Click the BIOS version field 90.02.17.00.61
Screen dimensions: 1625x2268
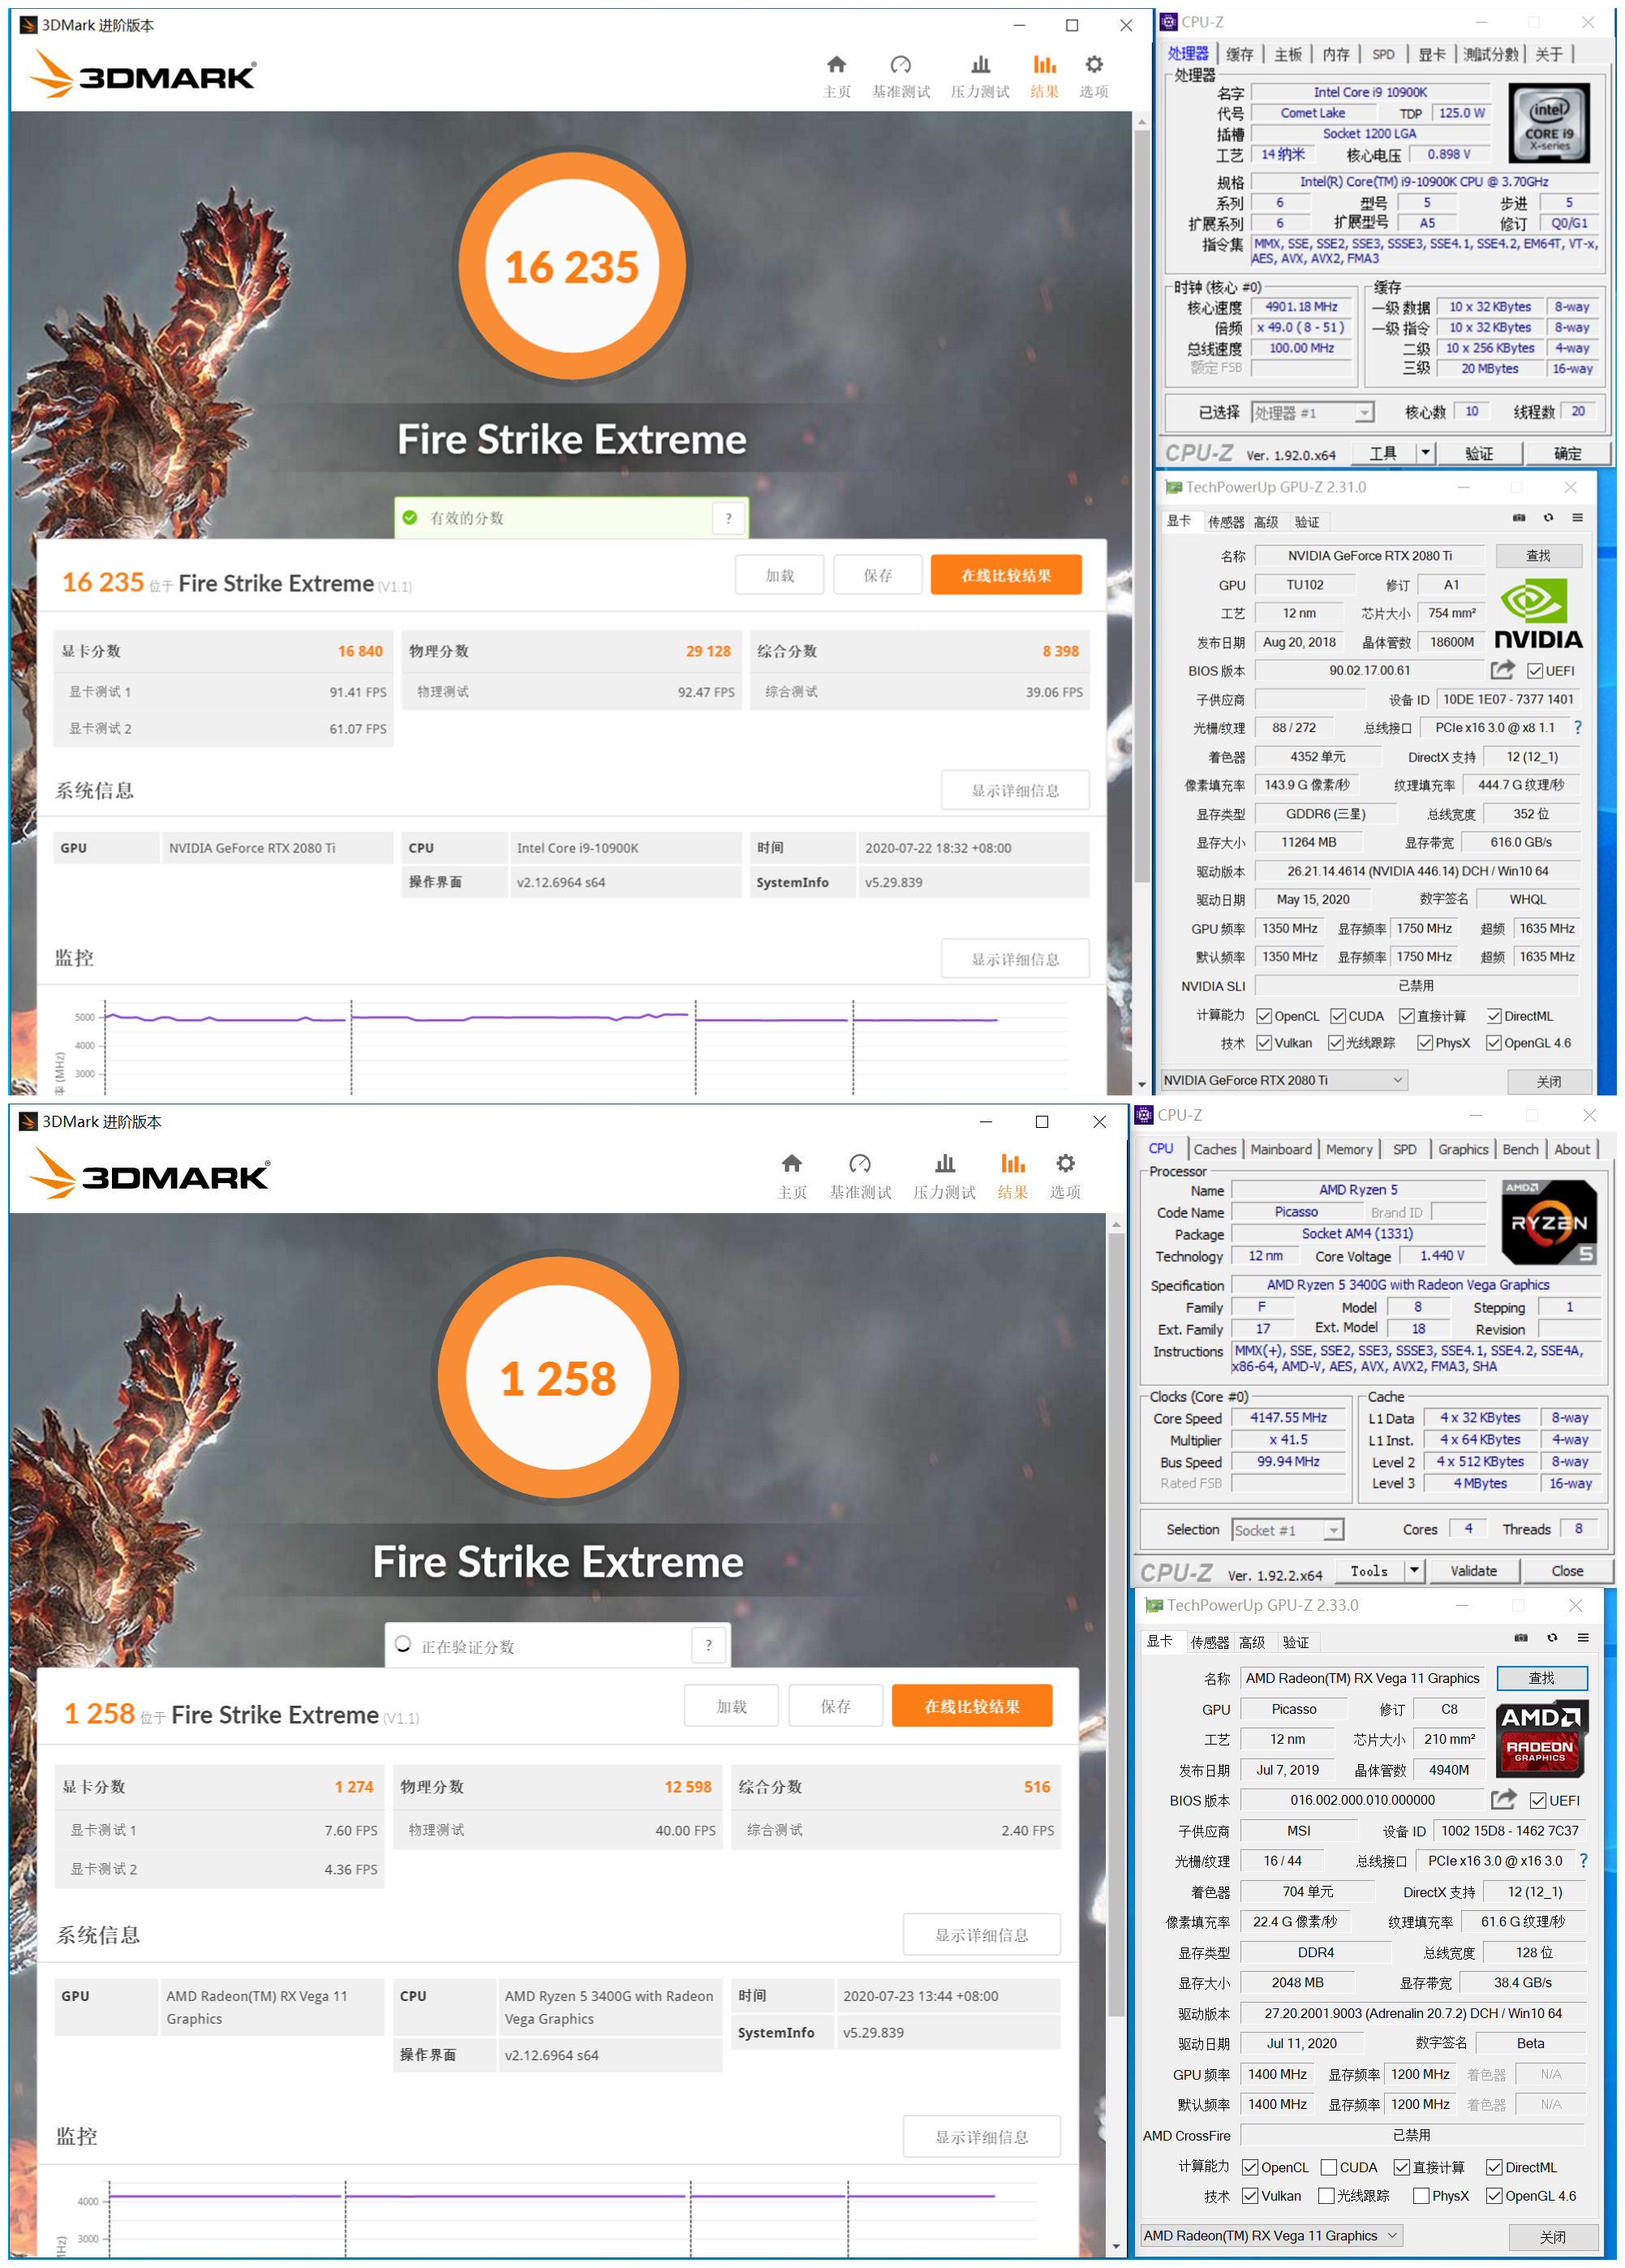click(x=1370, y=670)
